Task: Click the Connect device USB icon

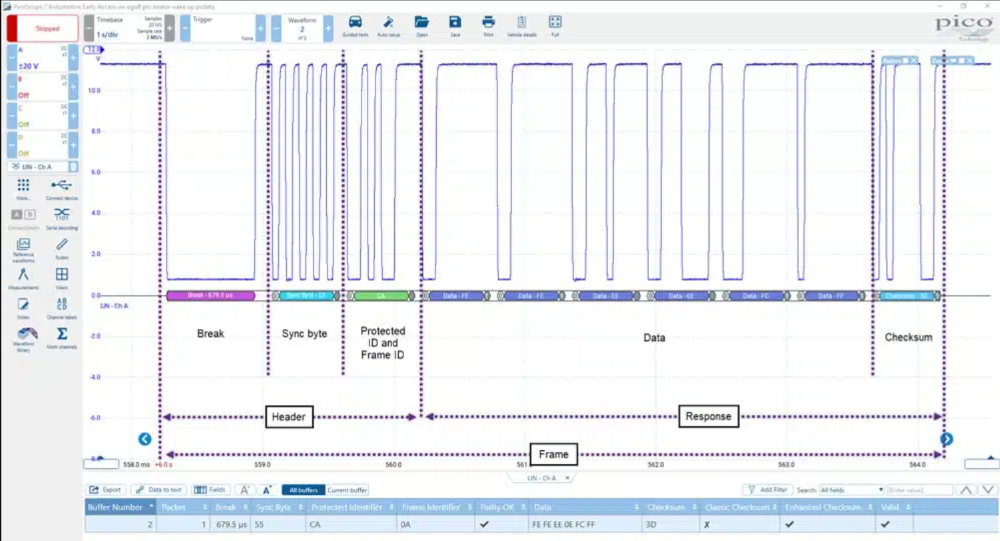Action: pos(62,188)
